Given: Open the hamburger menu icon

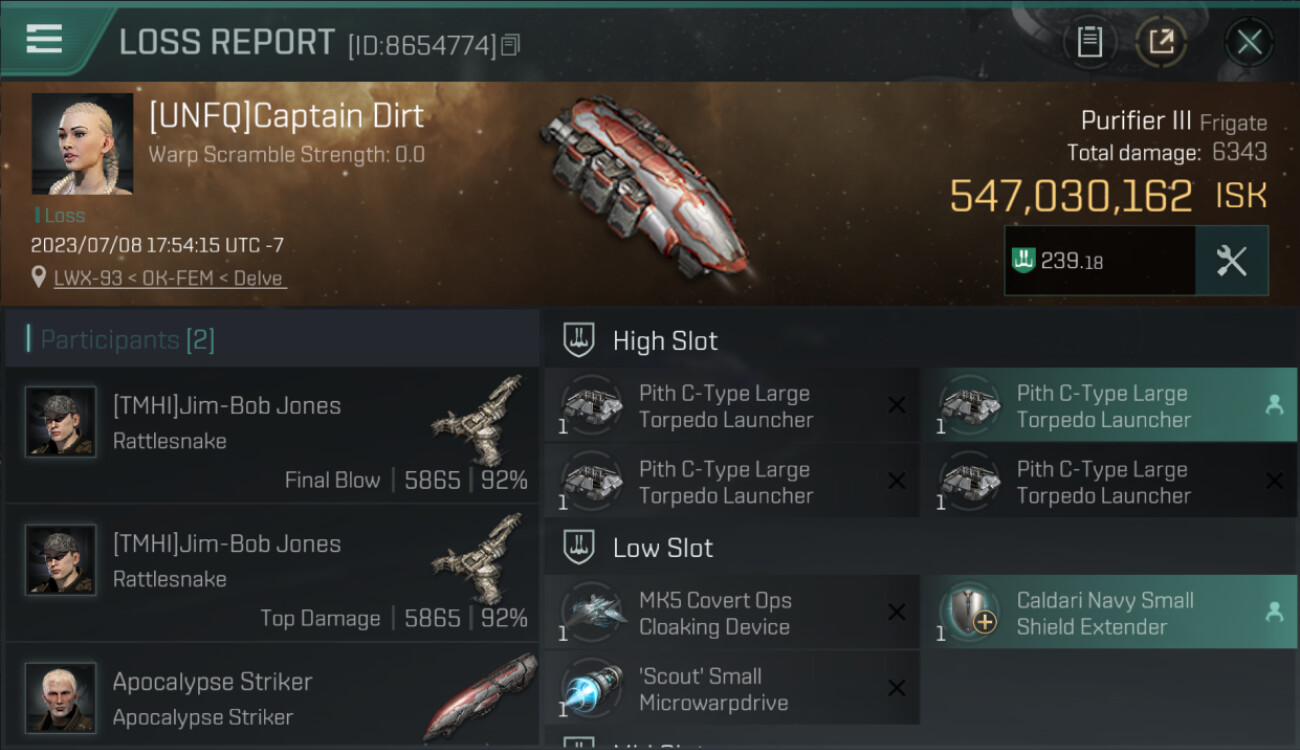Looking at the screenshot, I should coord(45,39).
